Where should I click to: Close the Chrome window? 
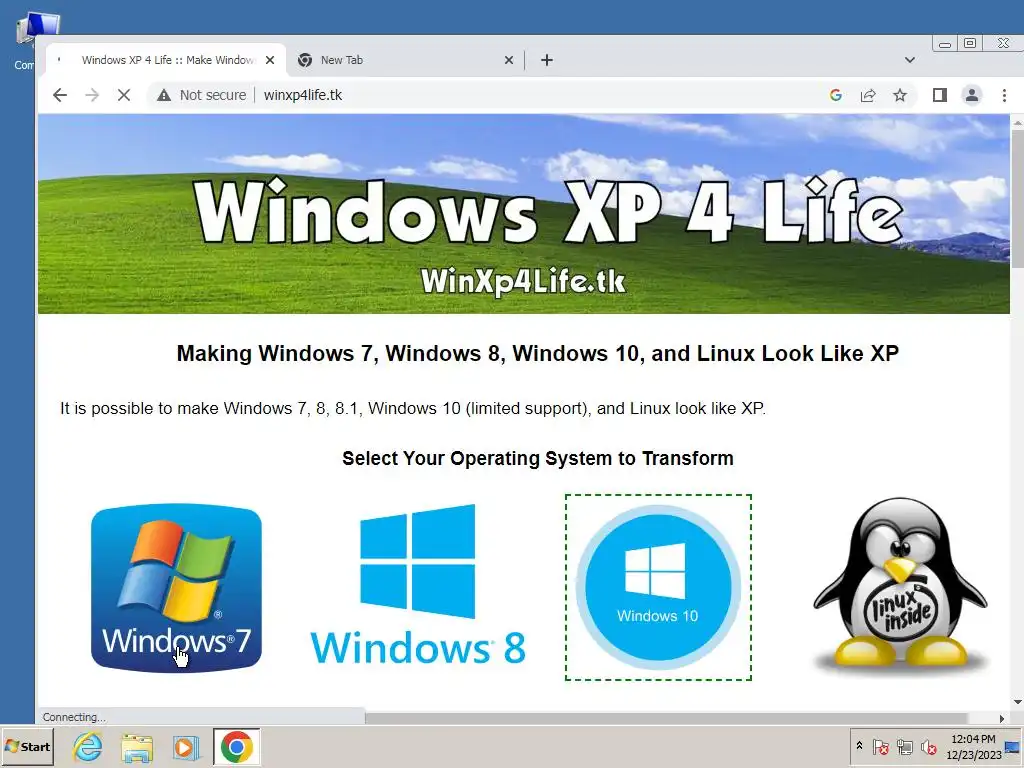coord(1003,43)
